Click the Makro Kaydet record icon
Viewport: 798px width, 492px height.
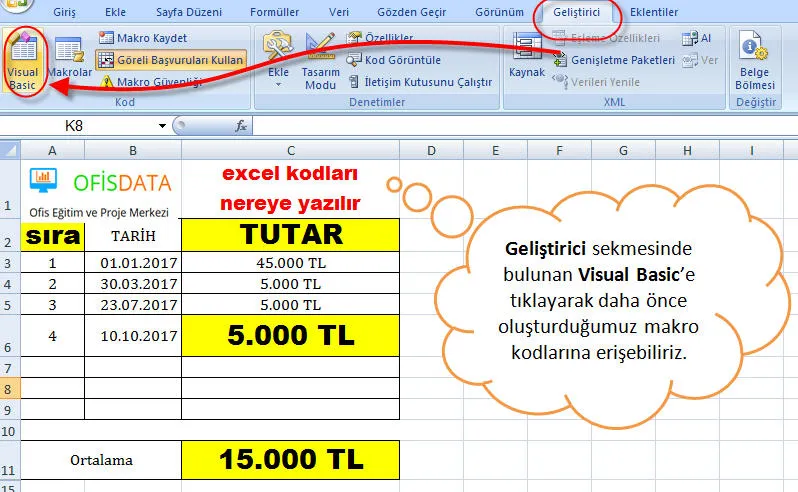point(107,38)
